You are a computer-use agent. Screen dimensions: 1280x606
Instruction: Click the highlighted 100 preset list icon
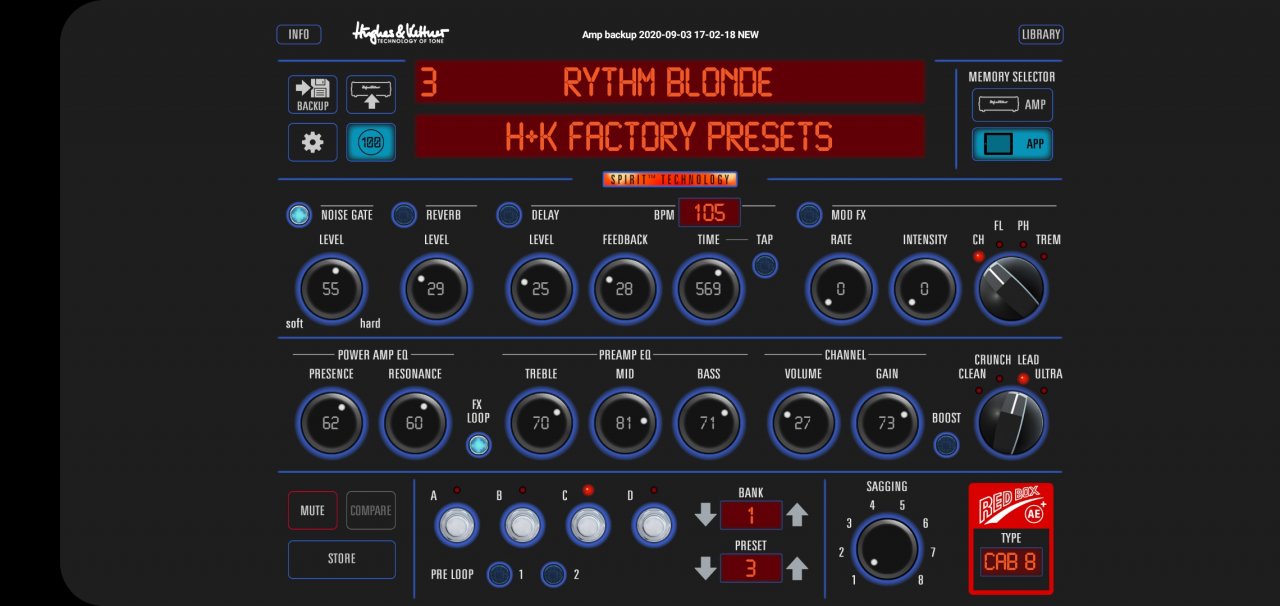coord(371,142)
